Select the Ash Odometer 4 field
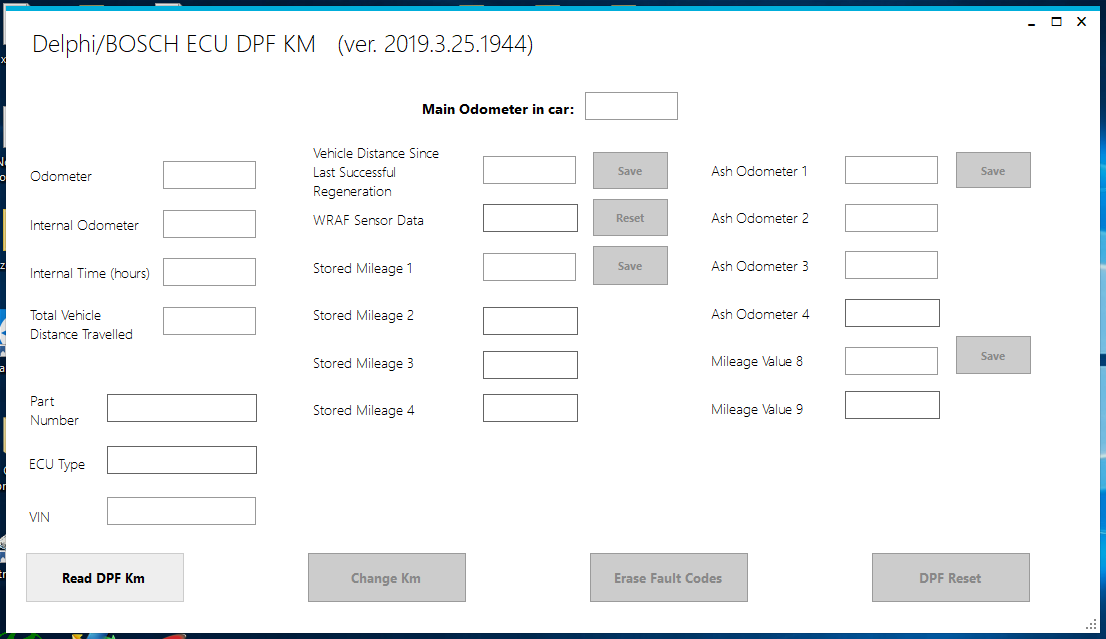 (x=892, y=313)
